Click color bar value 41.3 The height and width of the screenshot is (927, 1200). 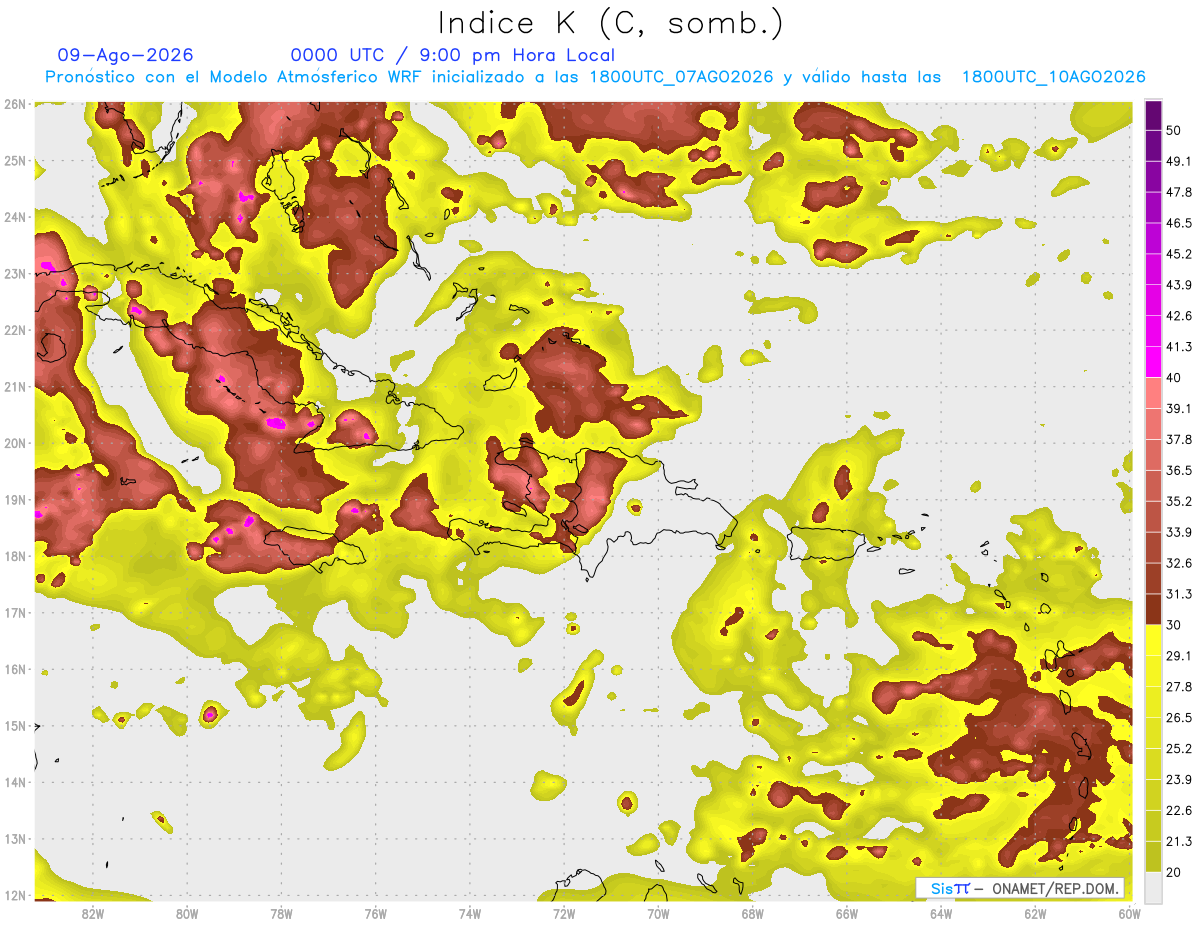point(1178,347)
